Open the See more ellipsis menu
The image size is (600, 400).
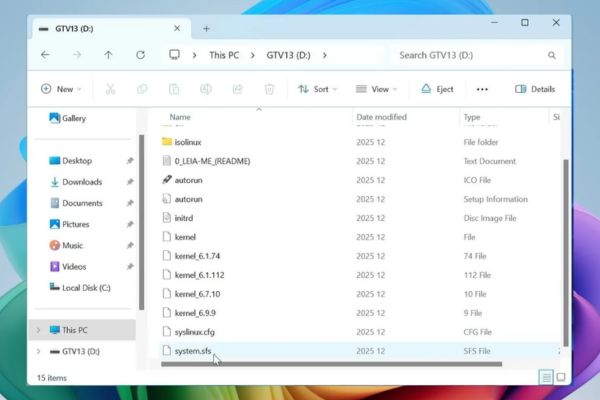pyautogui.click(x=482, y=89)
